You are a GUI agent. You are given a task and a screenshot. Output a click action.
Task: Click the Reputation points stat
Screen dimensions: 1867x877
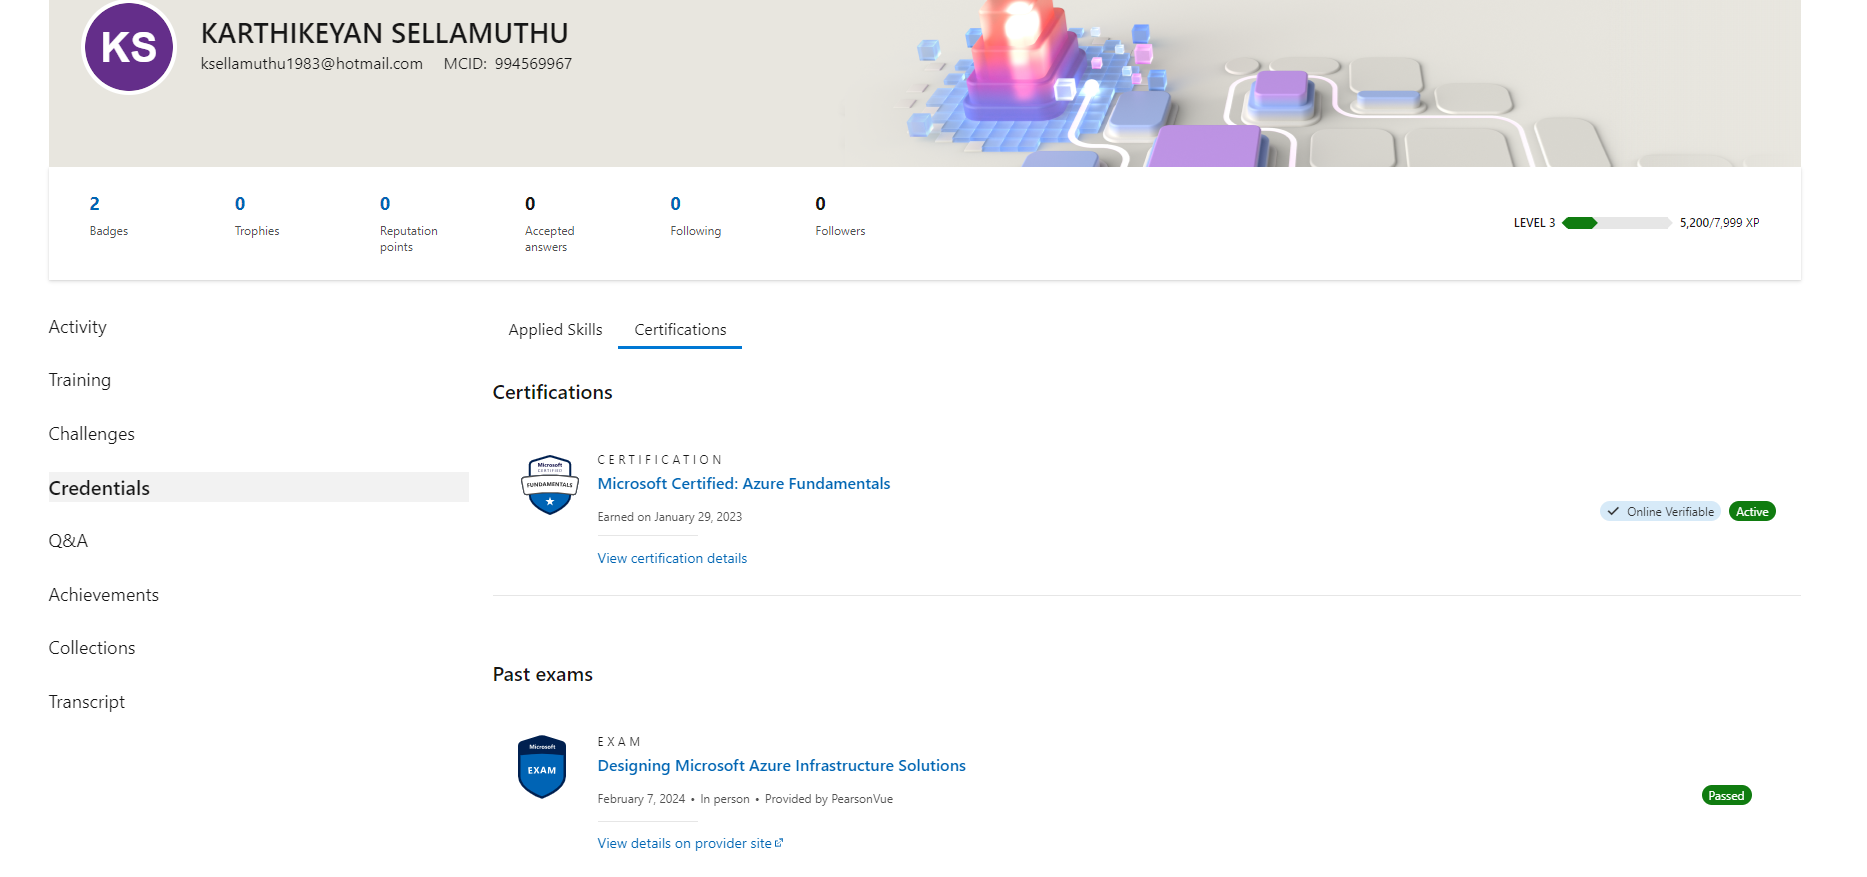pos(408,223)
